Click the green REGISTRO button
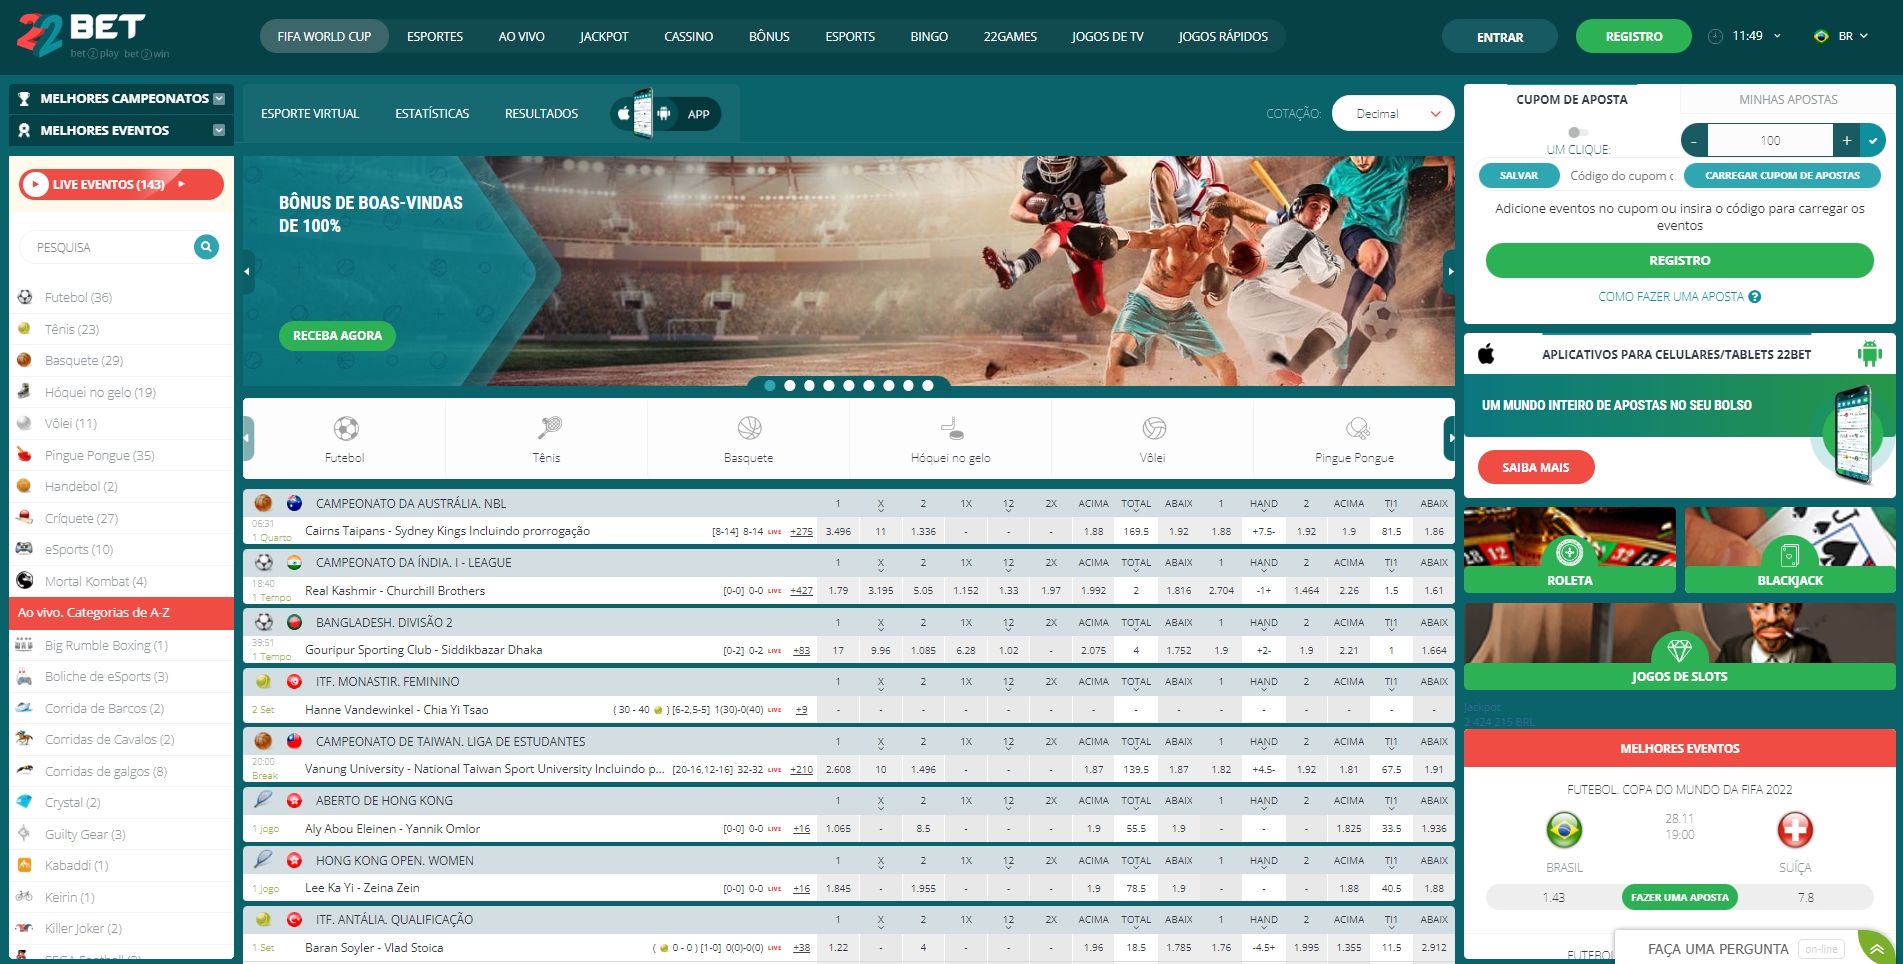 1633,34
